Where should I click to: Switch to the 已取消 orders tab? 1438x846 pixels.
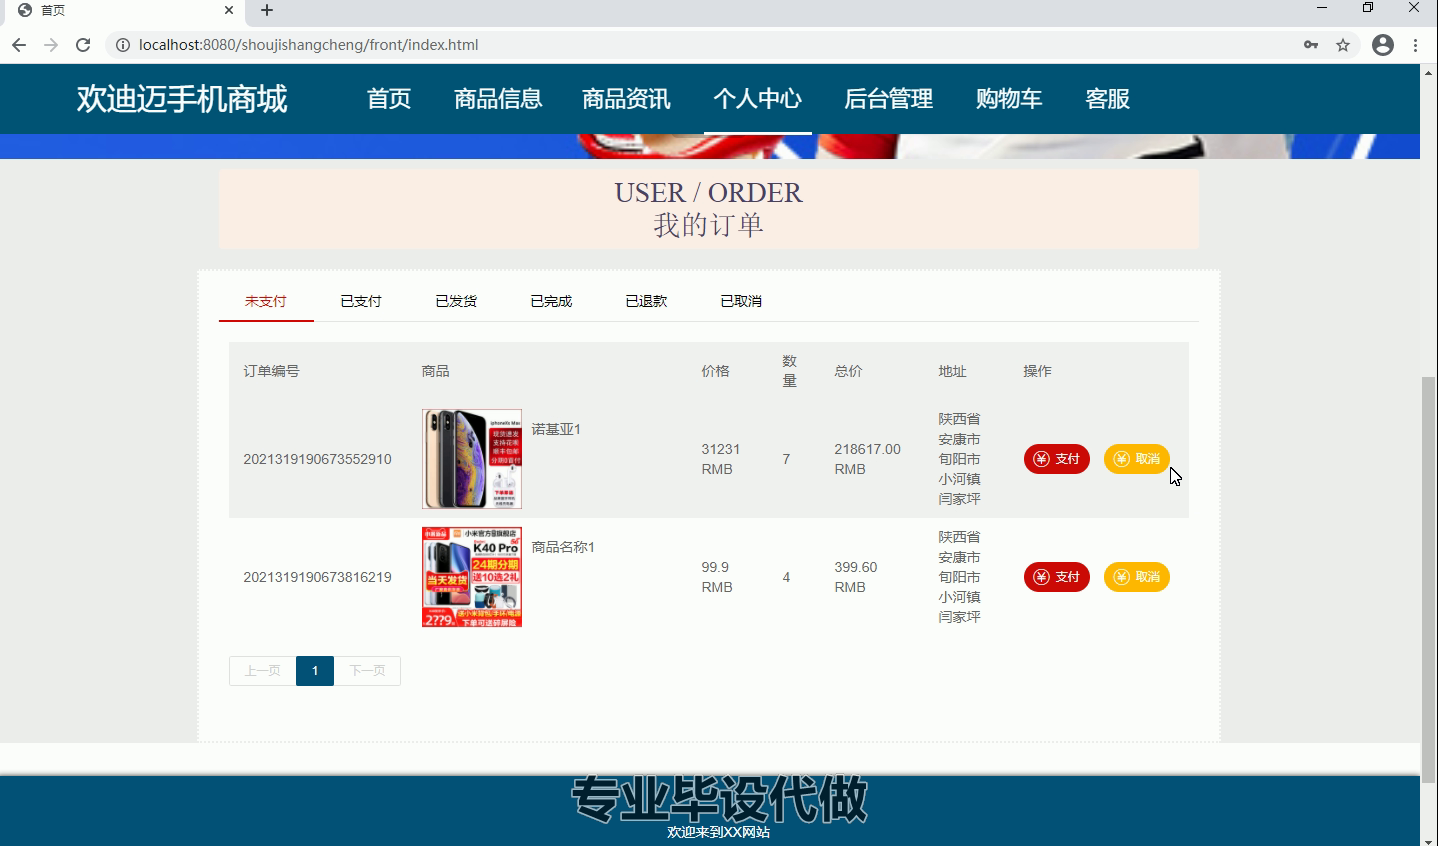pos(741,301)
